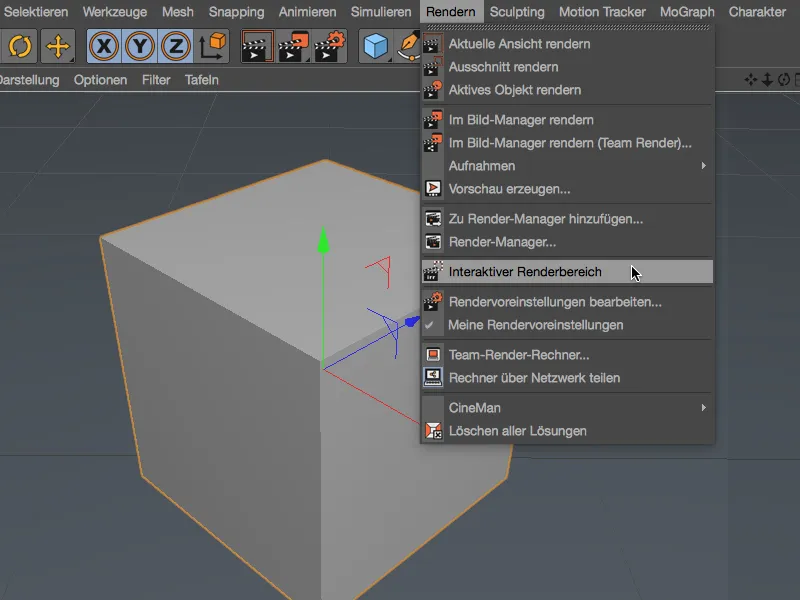Screen dimensions: 800x600
Task: Open the Mesh menu
Action: [178, 12]
